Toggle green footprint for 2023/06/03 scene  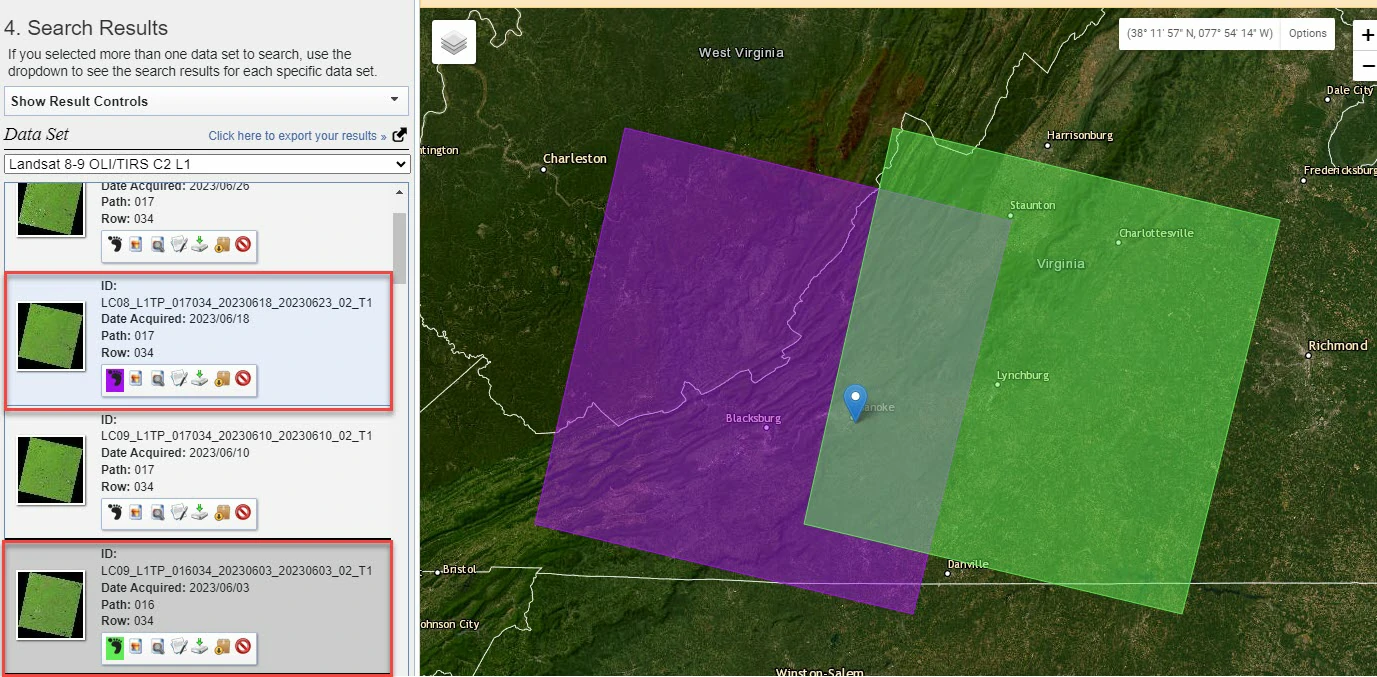pyautogui.click(x=114, y=647)
